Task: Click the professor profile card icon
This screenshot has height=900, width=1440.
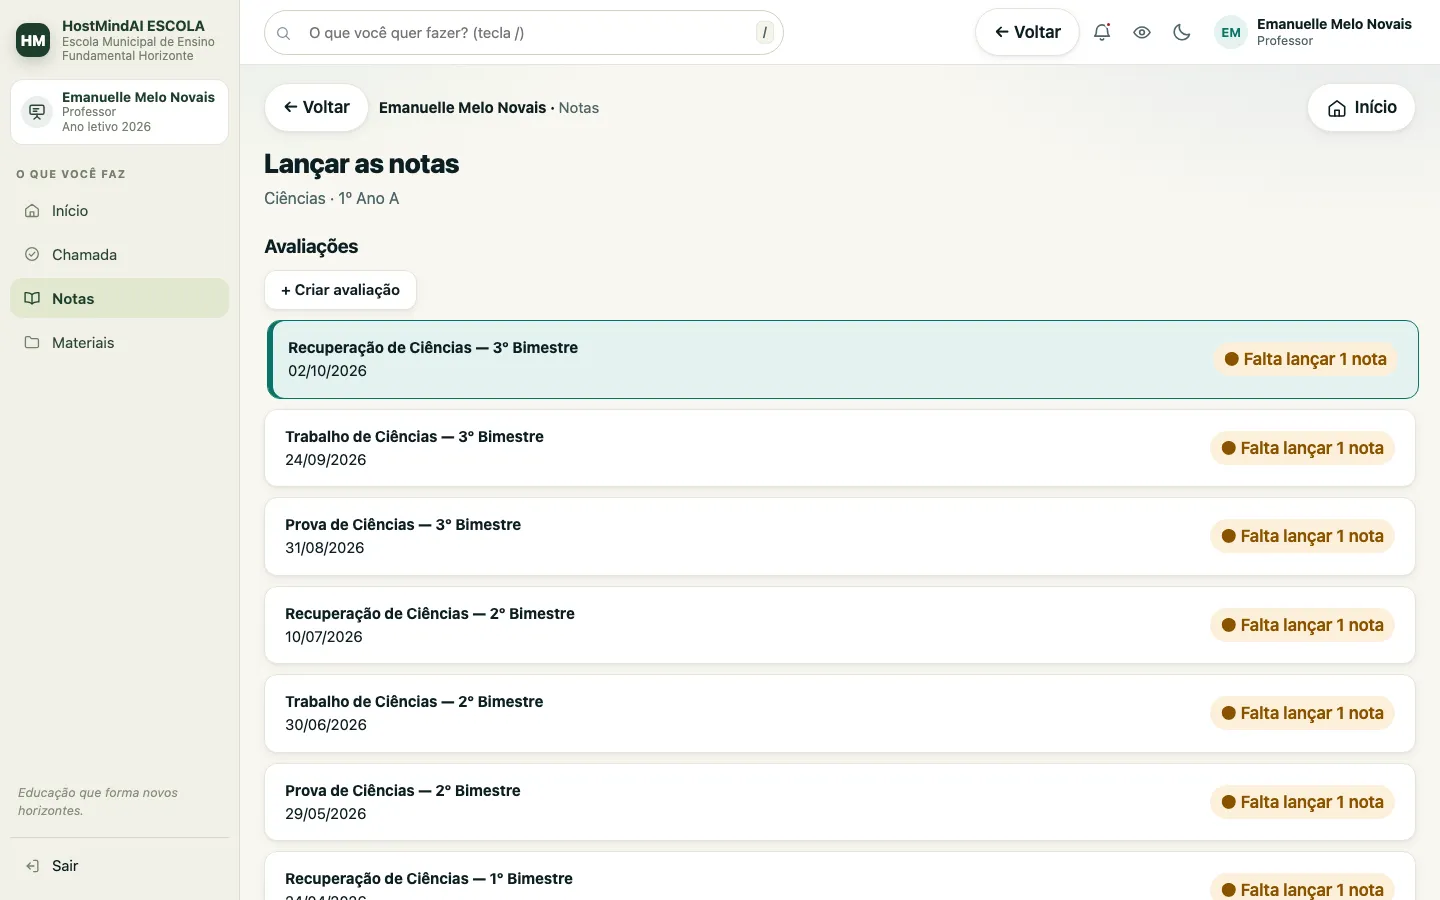Action: point(37,112)
